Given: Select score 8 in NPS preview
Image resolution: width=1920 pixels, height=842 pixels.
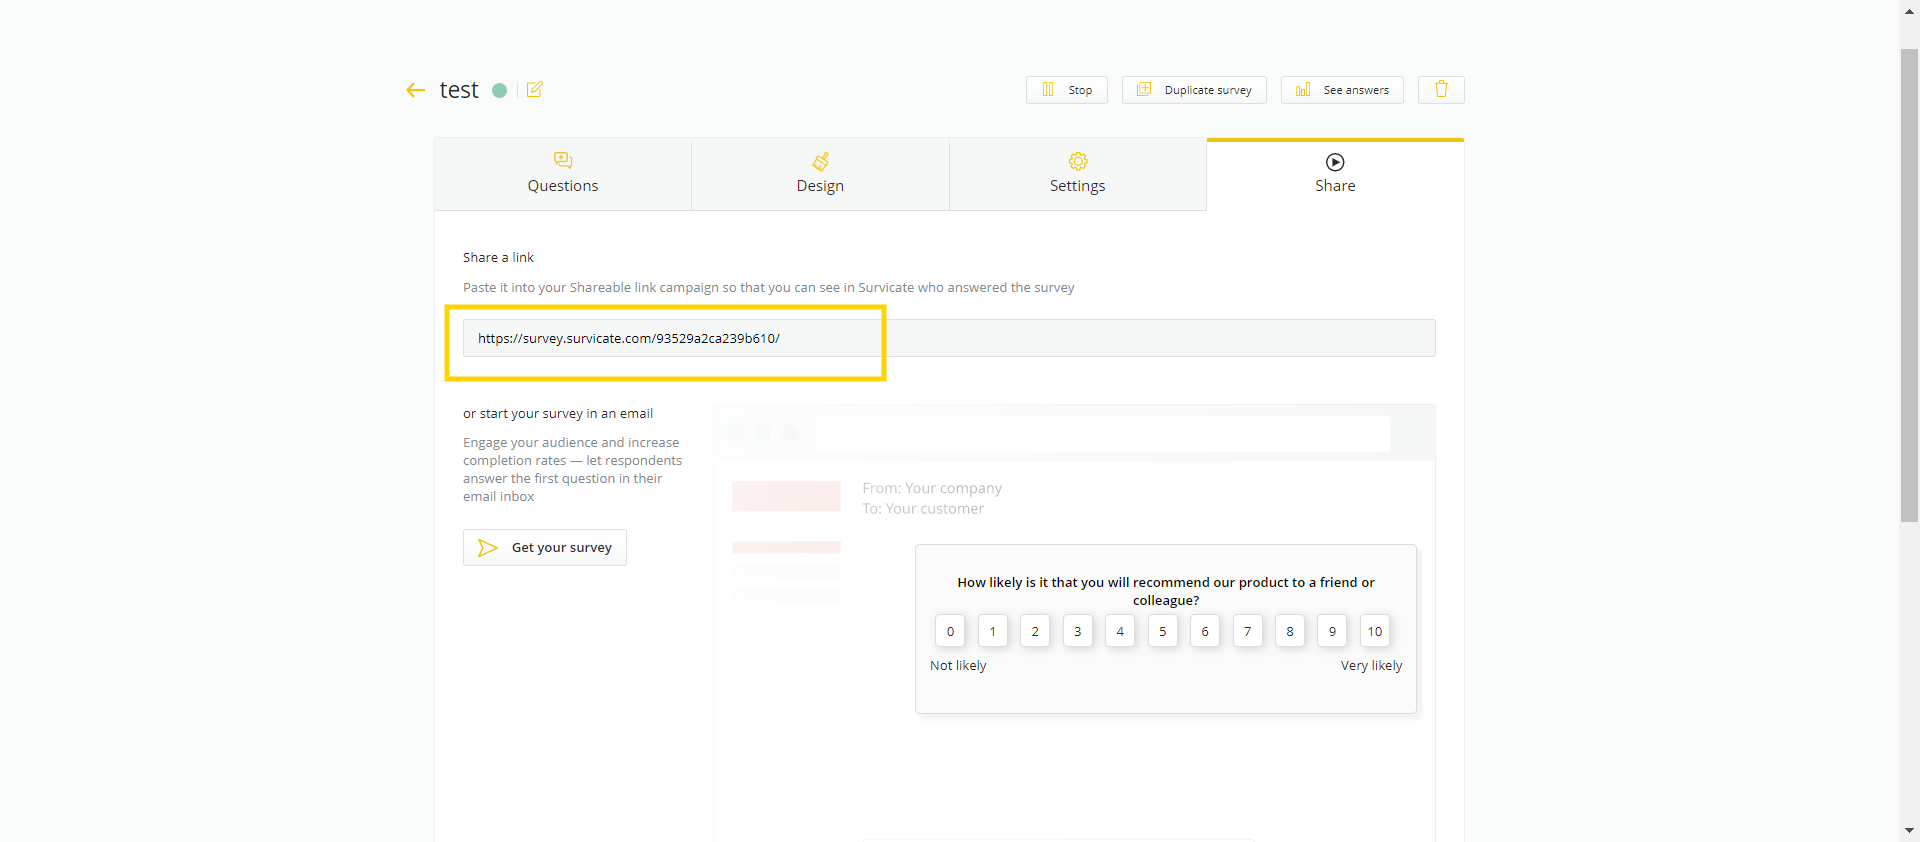Looking at the screenshot, I should coord(1290,631).
